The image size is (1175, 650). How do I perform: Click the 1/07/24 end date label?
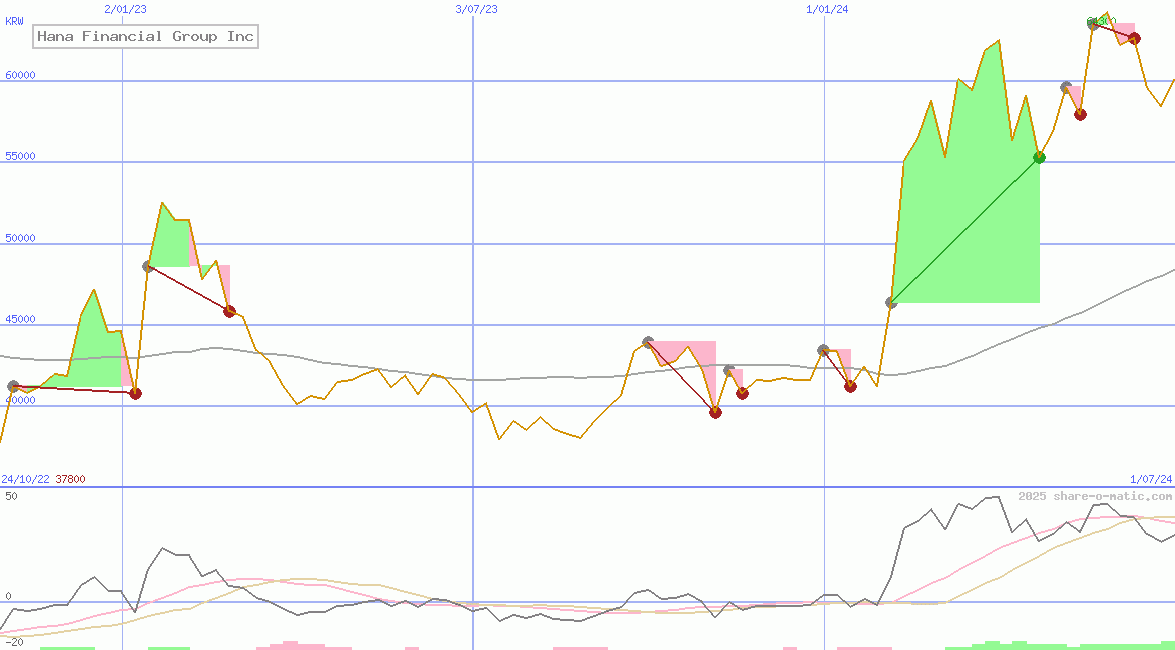(1150, 479)
